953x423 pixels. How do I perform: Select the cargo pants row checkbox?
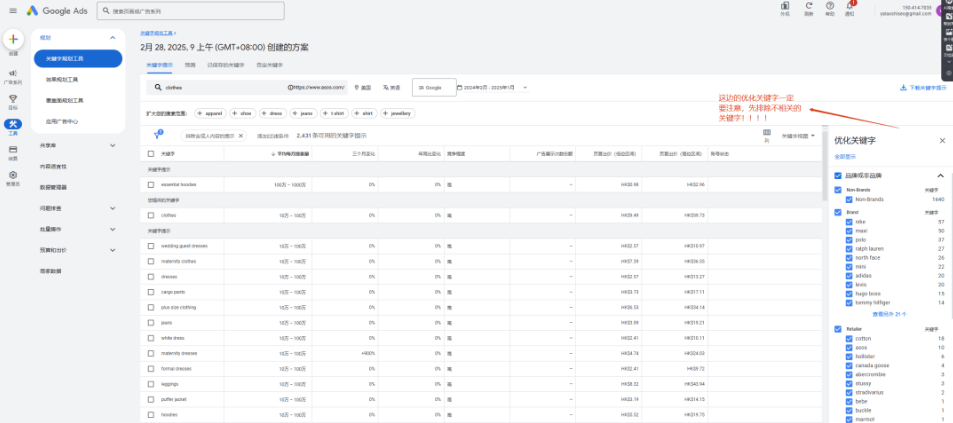click(151, 292)
